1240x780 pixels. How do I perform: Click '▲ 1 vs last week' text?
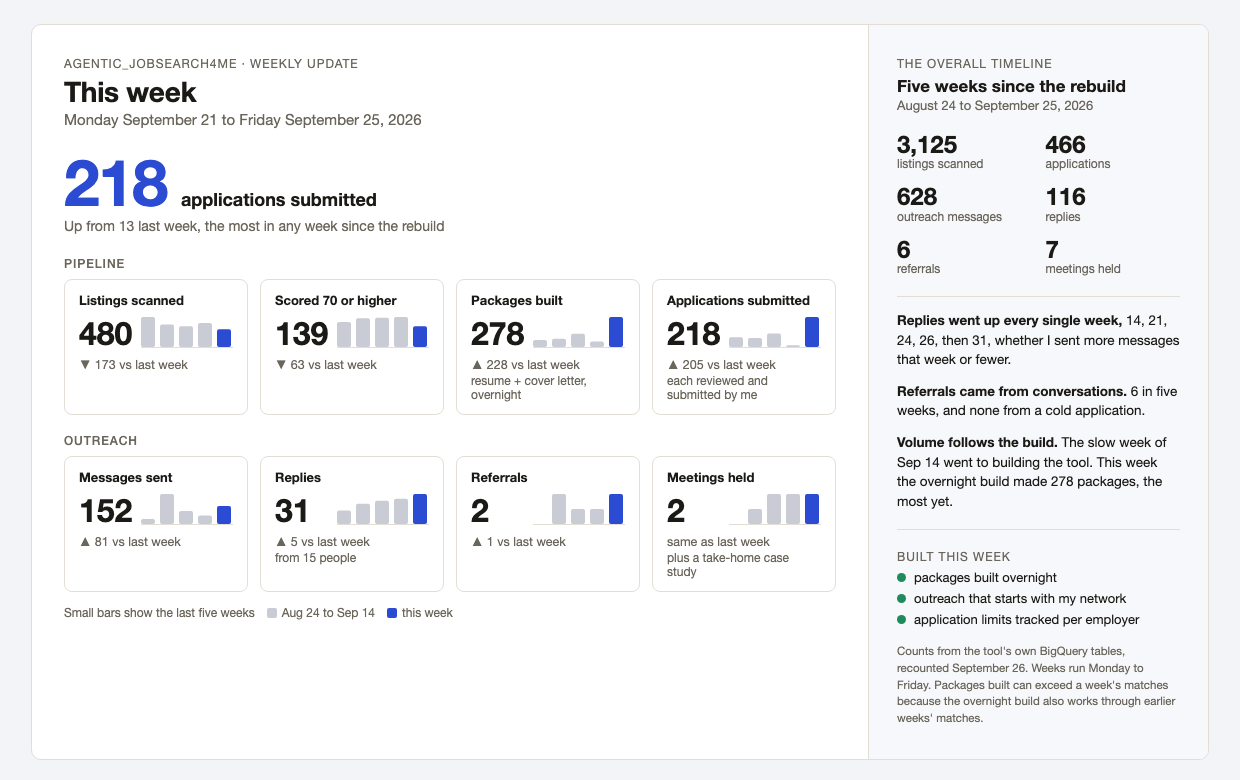coord(518,542)
